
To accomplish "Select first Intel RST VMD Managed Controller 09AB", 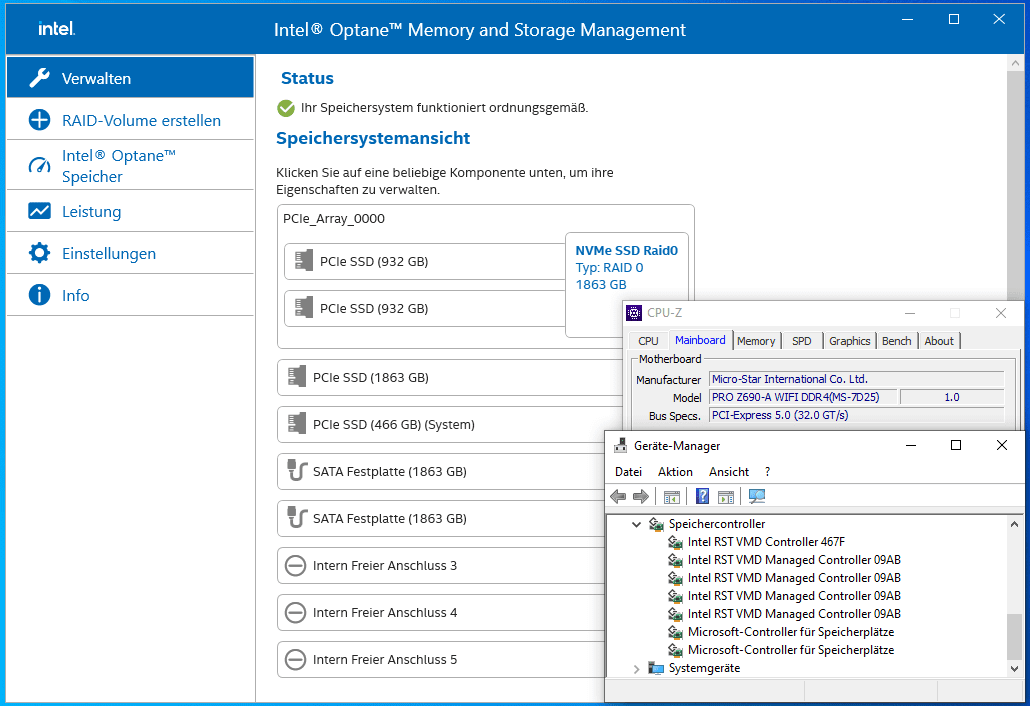I will click(x=794, y=560).
